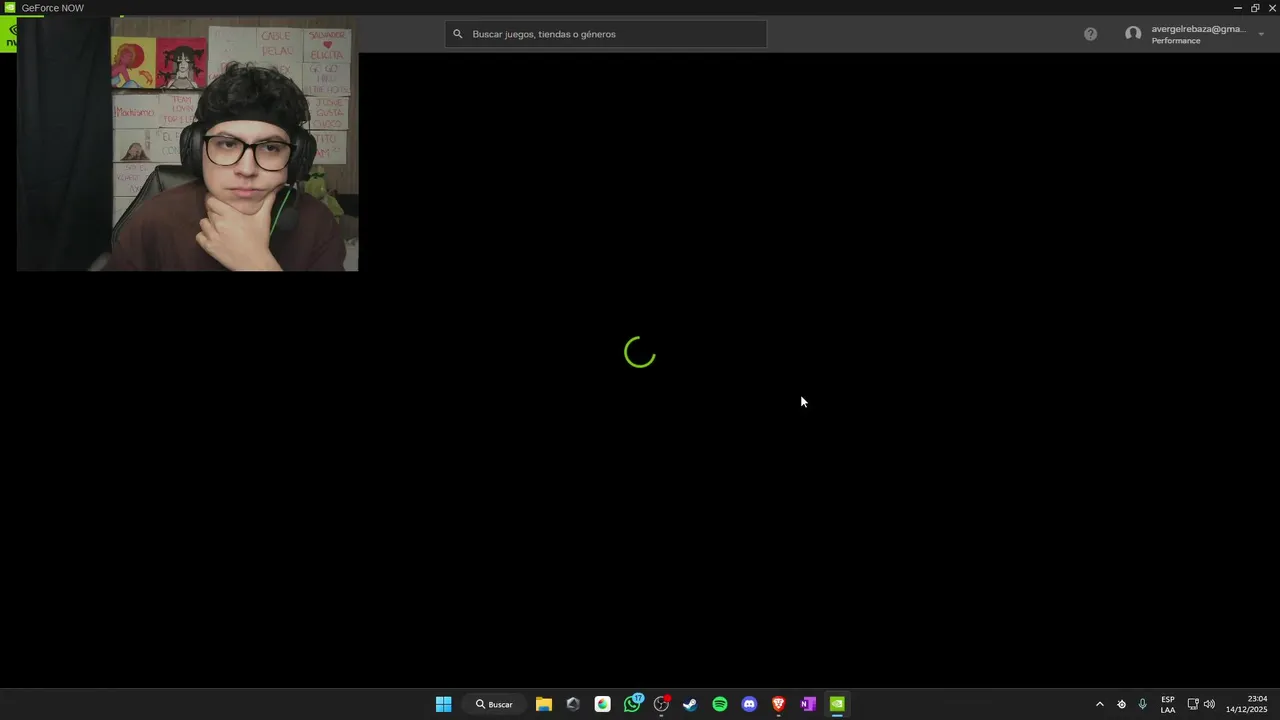1280x720 pixels.
Task: Open WhatsApp from the taskbar
Action: 632,704
